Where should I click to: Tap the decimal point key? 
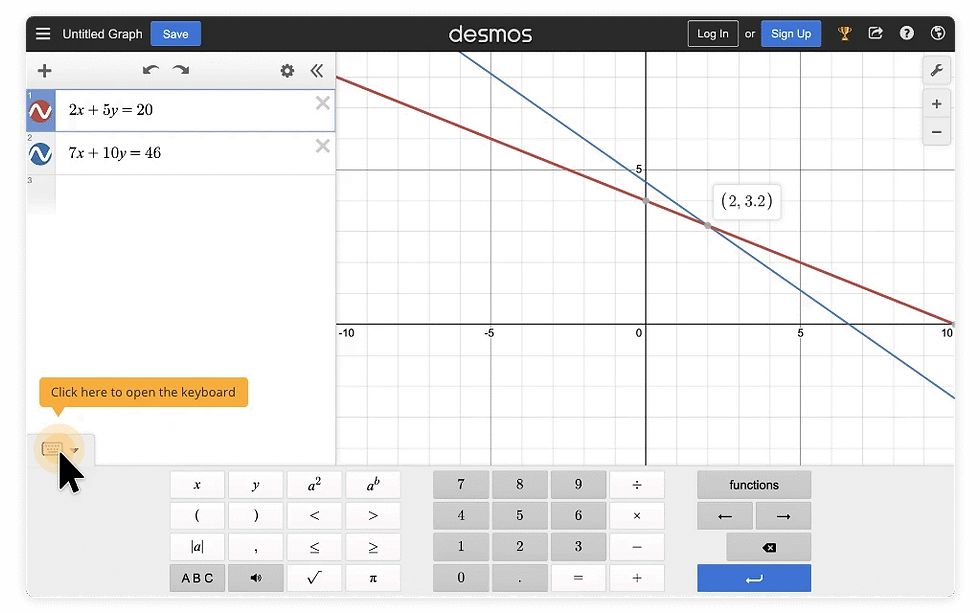tap(519, 578)
